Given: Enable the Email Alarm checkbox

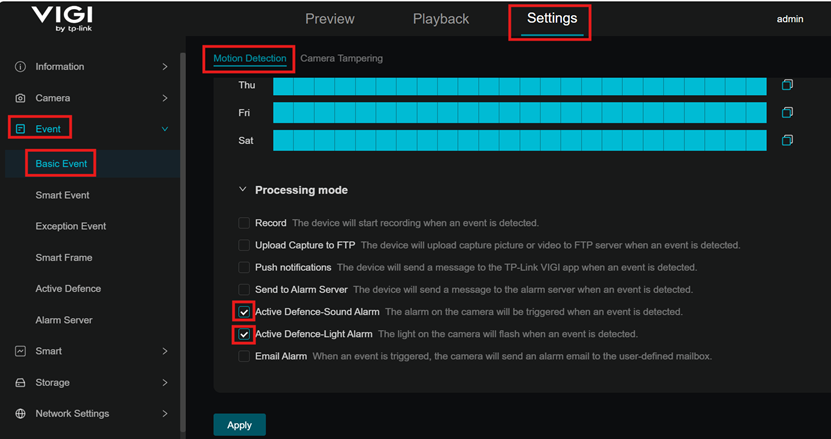Looking at the screenshot, I should point(244,356).
